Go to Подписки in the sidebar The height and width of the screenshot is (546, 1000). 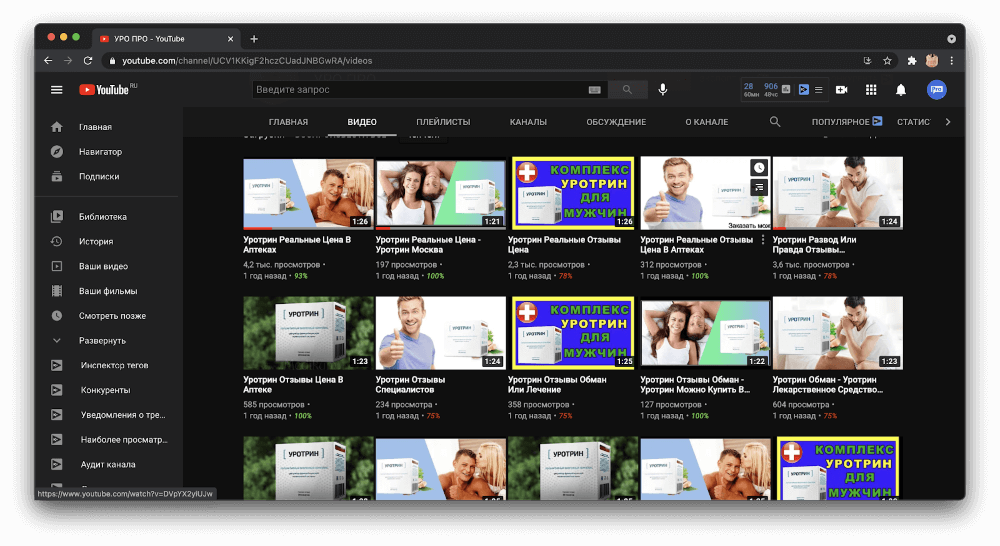[x=99, y=176]
